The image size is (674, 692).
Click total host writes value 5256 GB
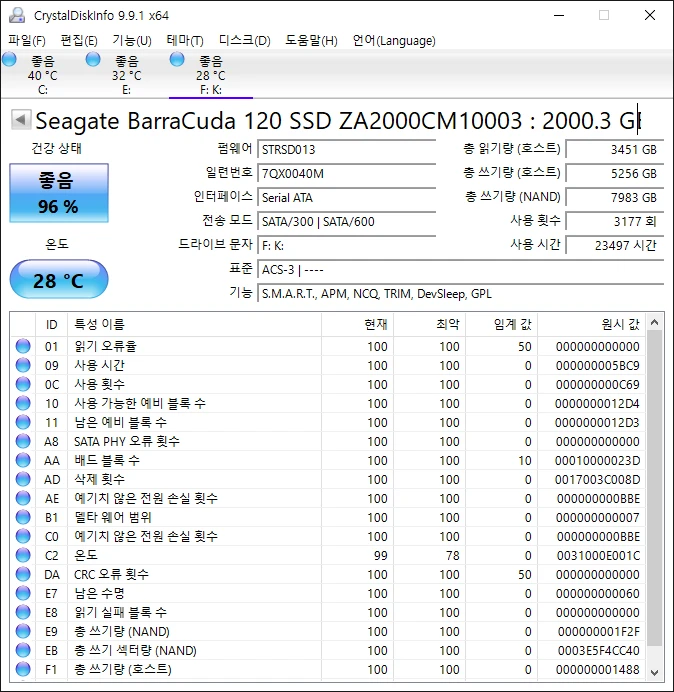pyautogui.click(x=614, y=173)
